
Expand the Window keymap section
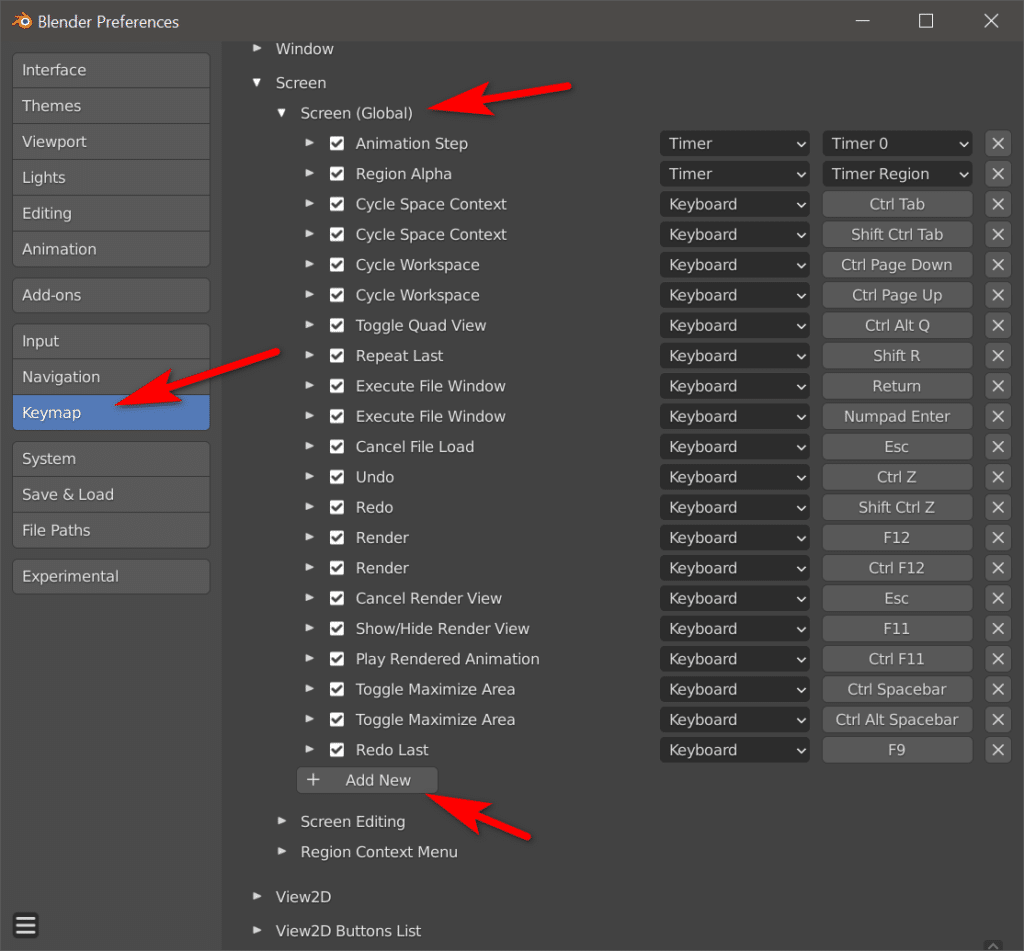click(x=257, y=48)
